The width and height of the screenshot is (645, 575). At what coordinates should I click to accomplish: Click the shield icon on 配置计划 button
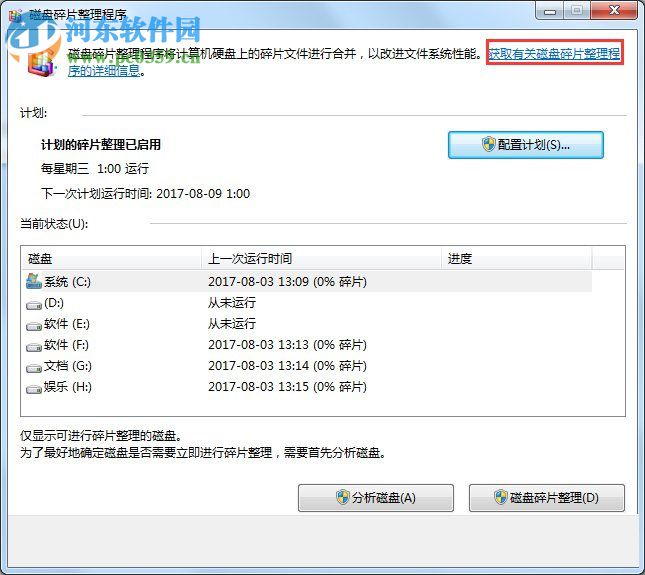coord(489,144)
